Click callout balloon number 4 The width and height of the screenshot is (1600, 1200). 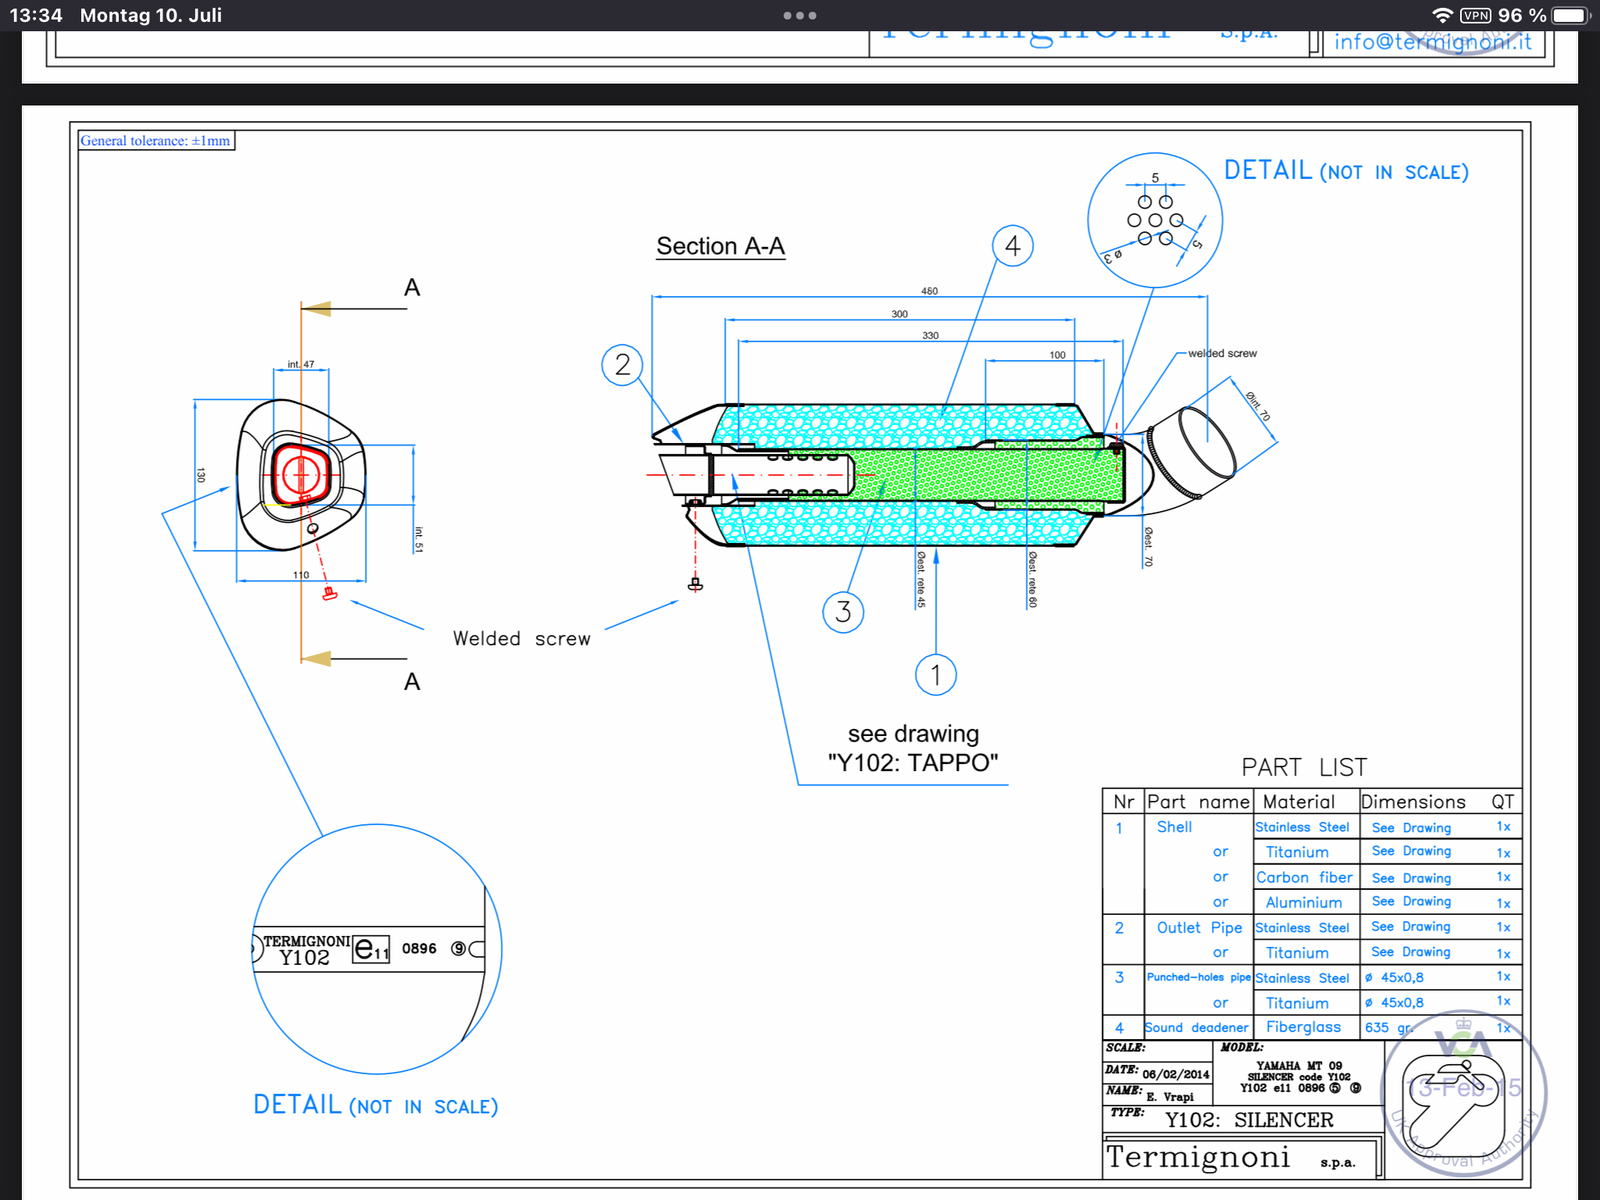[1012, 246]
